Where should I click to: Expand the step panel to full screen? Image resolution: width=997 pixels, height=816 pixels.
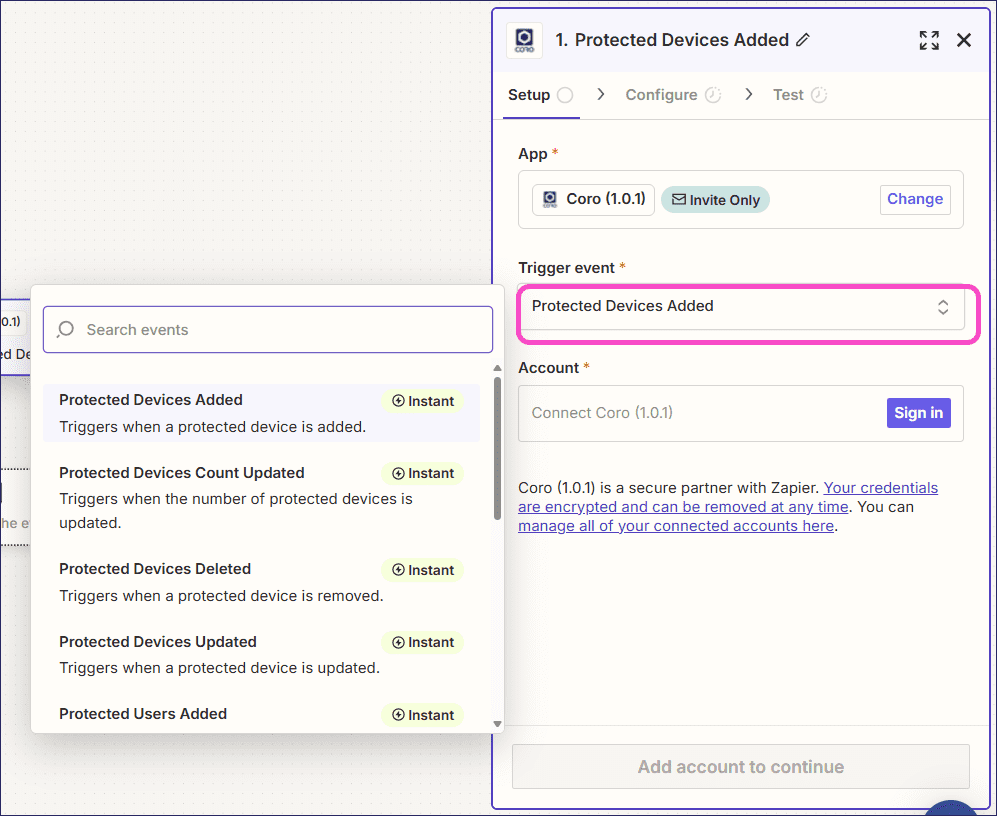[929, 40]
